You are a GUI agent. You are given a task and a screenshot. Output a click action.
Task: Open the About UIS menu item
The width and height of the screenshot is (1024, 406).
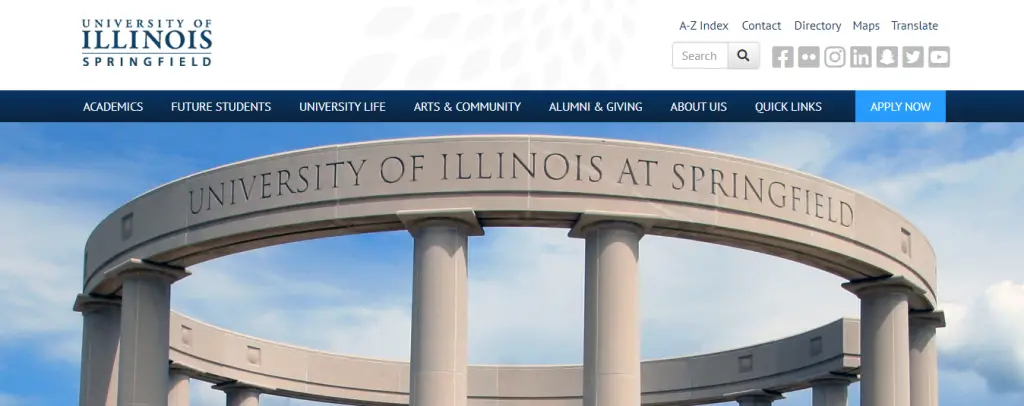point(698,106)
